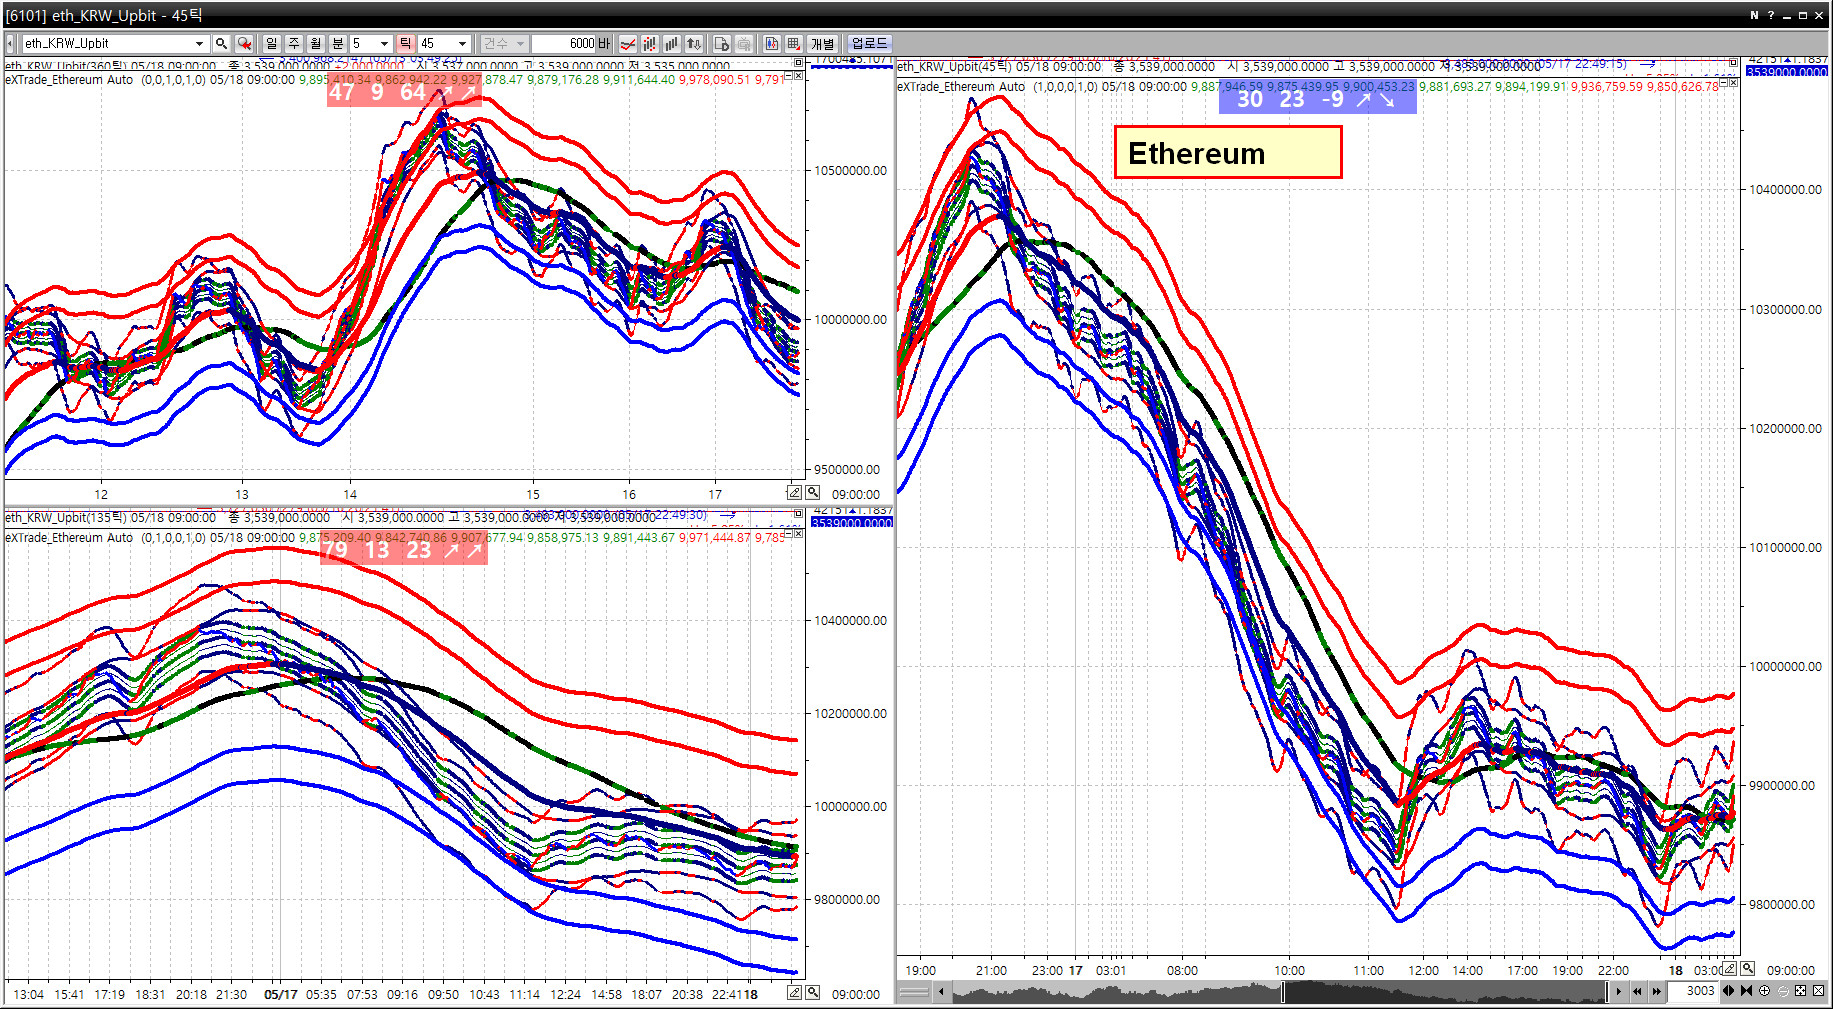Click the grid table toolbar icon
The height and width of the screenshot is (1009, 1833).
794,43
